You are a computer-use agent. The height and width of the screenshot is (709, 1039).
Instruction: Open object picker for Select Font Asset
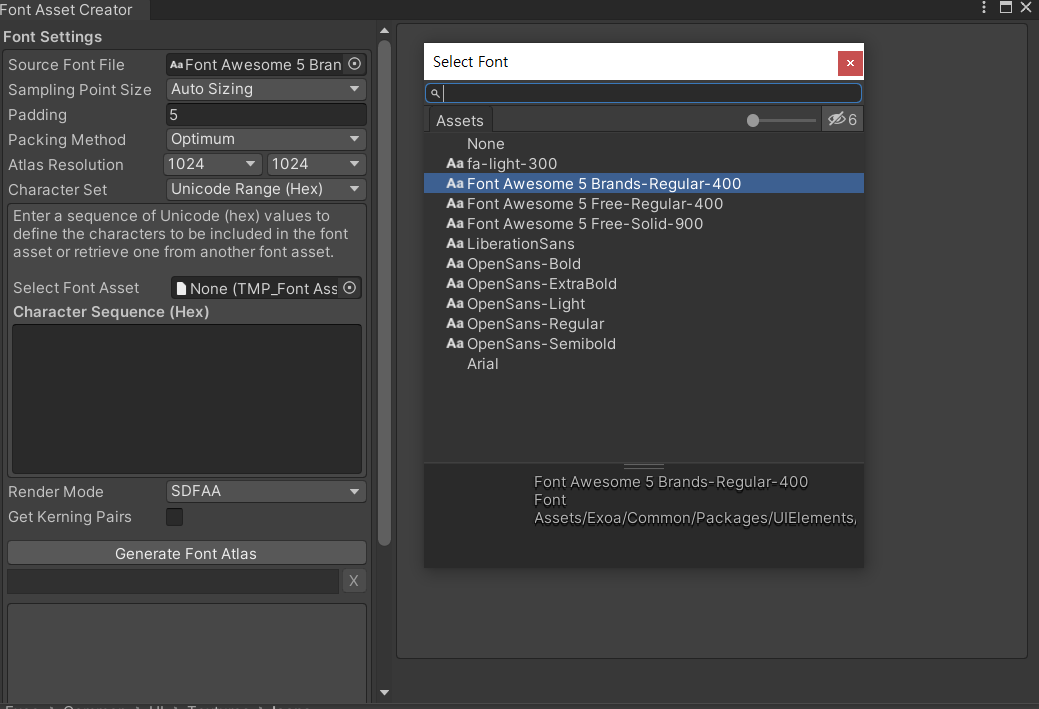pos(350,288)
